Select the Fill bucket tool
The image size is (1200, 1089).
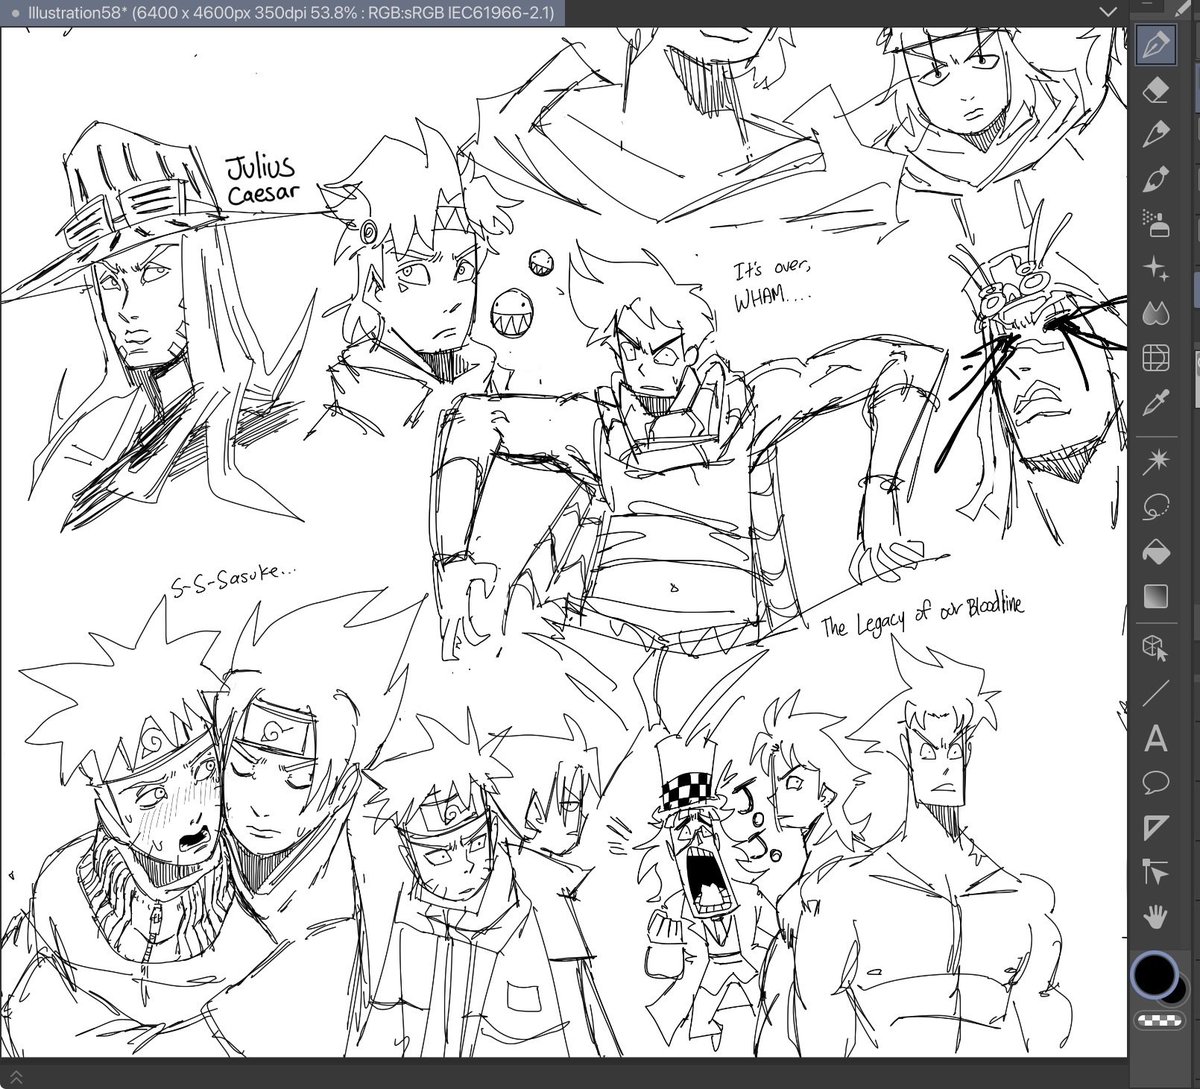[1156, 552]
